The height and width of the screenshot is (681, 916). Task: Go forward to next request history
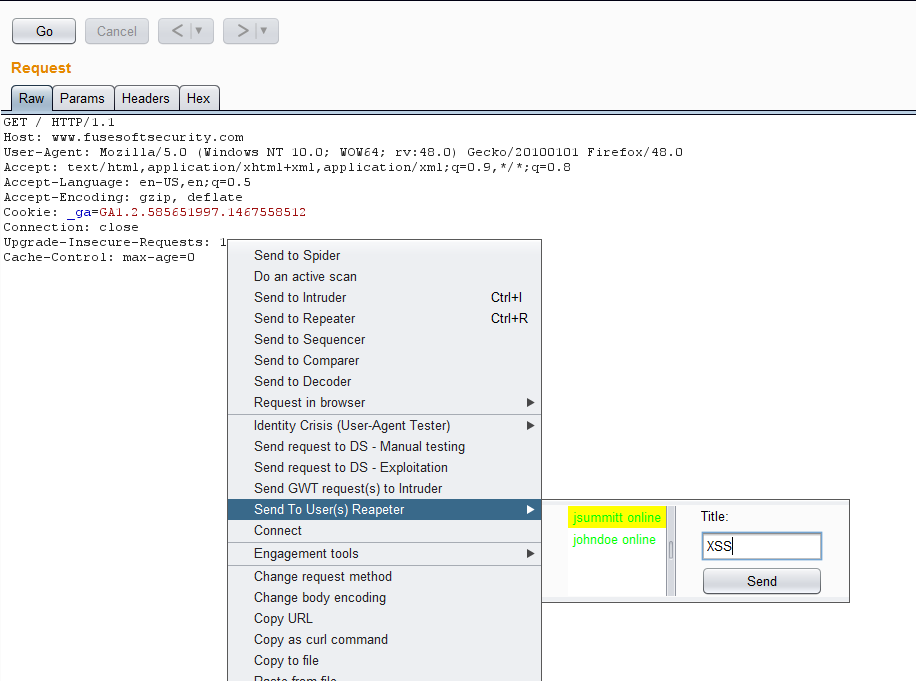(x=242, y=31)
